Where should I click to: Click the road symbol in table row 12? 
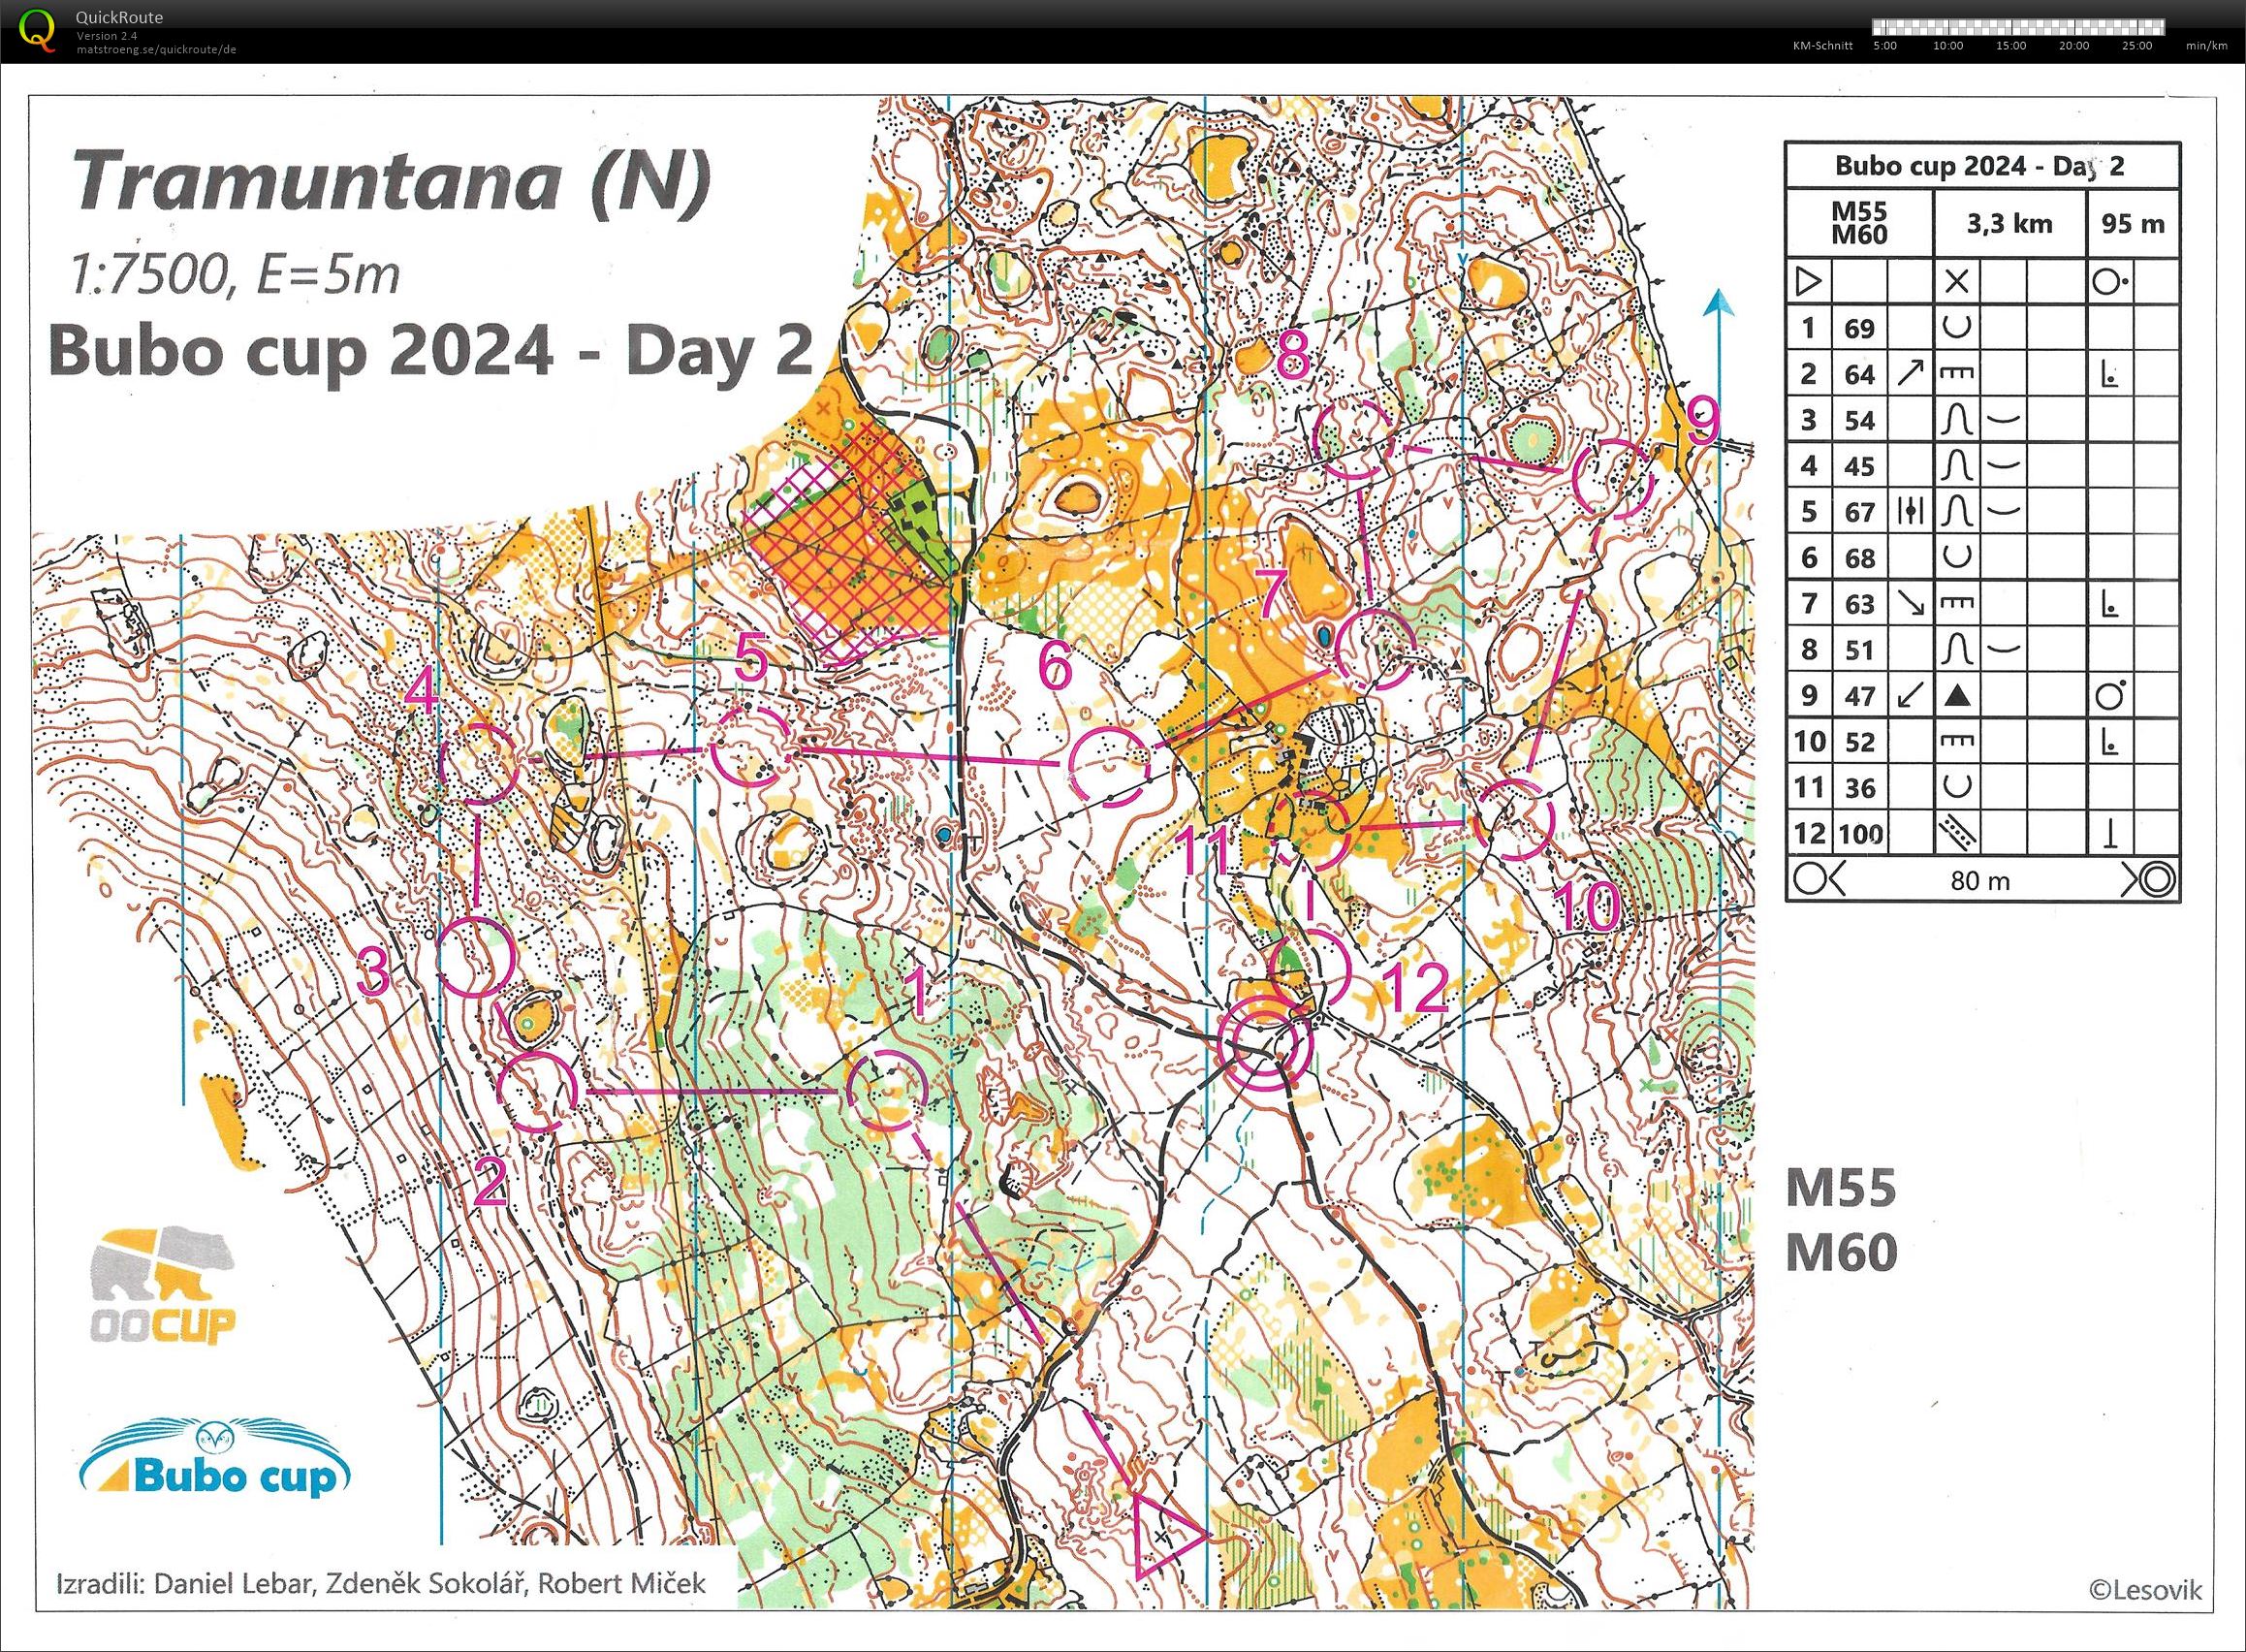click(1956, 833)
